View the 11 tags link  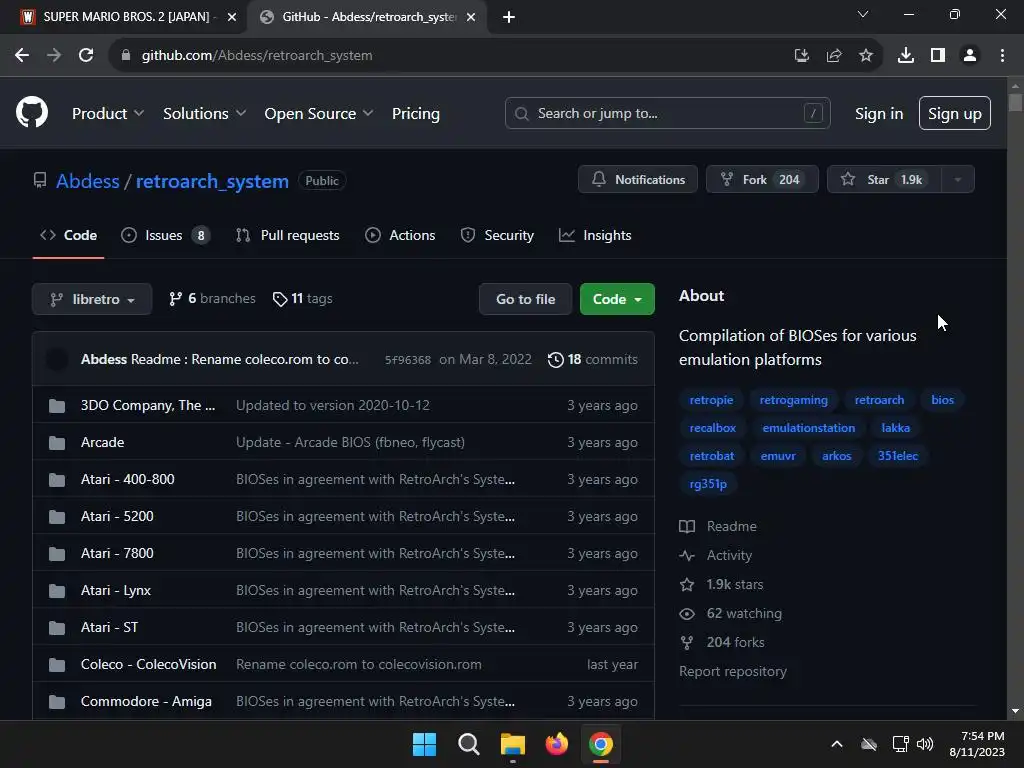303,298
